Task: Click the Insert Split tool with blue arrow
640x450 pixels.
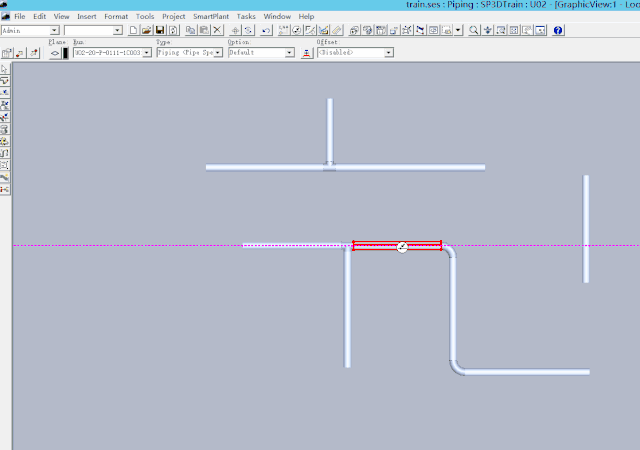Action: tap(4, 93)
